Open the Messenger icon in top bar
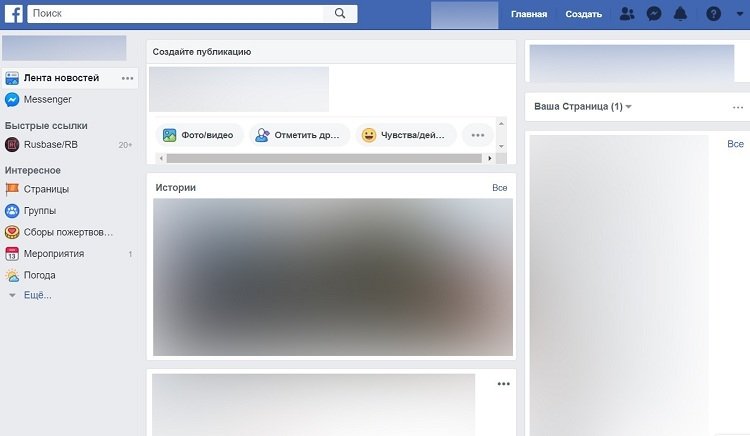 click(654, 14)
